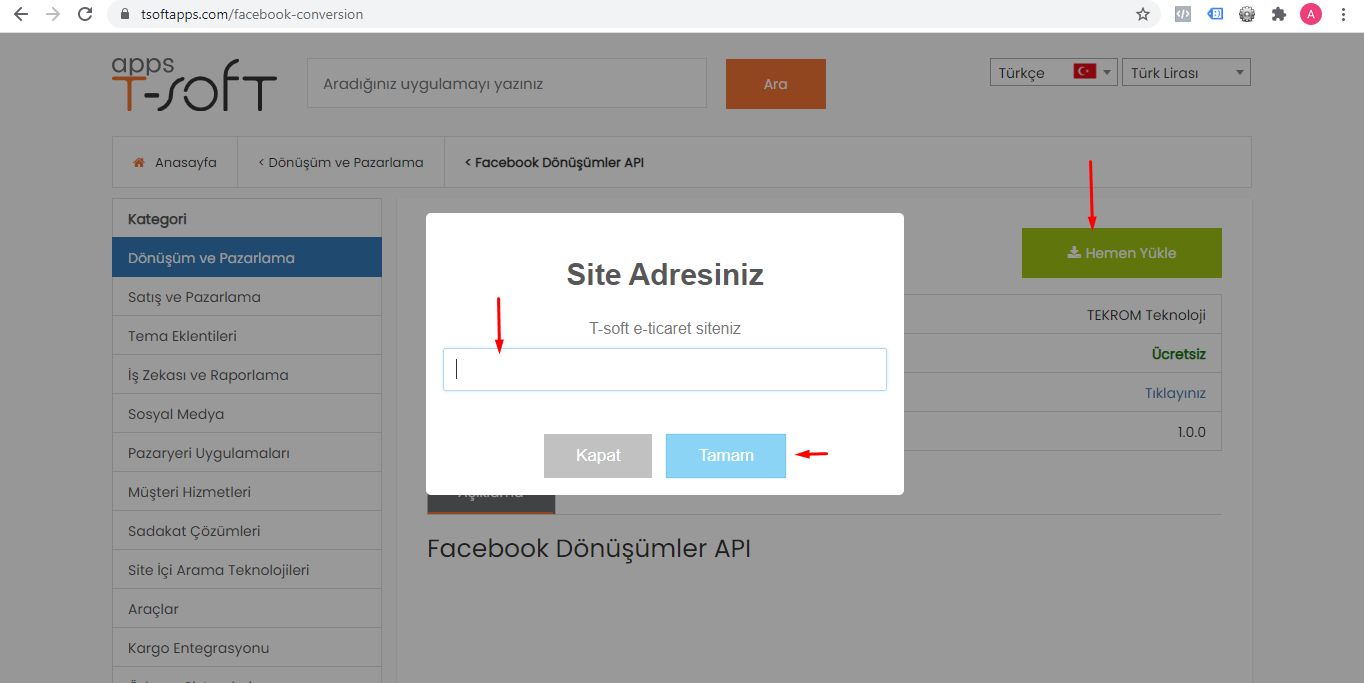Open Site İçi Arama Teknolojileri category
1364x683 pixels.
click(247, 570)
